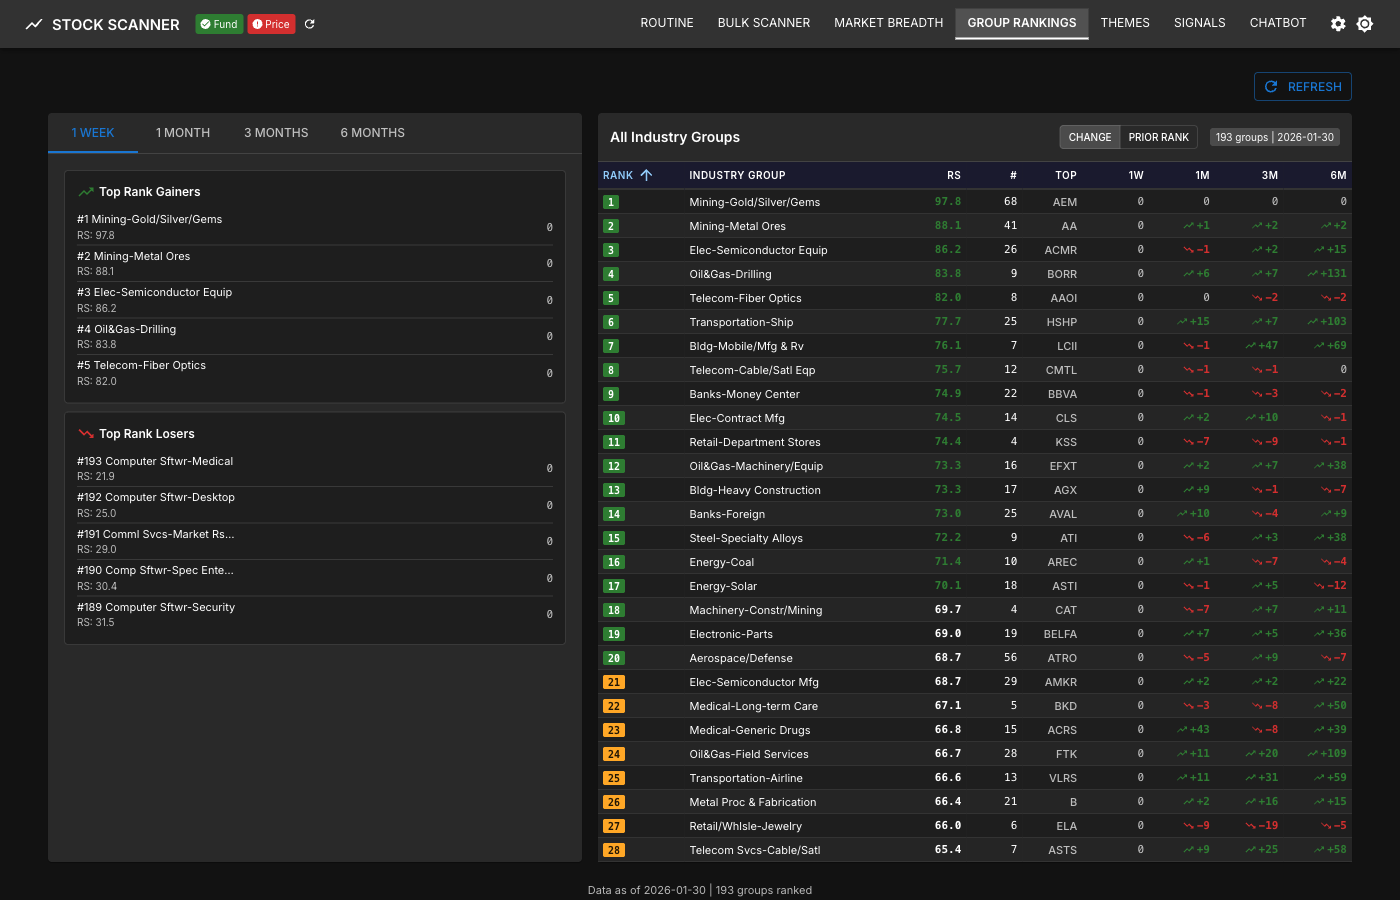Click the Top Rank Gainers trending-up icon
1400x900 pixels.
86,192
